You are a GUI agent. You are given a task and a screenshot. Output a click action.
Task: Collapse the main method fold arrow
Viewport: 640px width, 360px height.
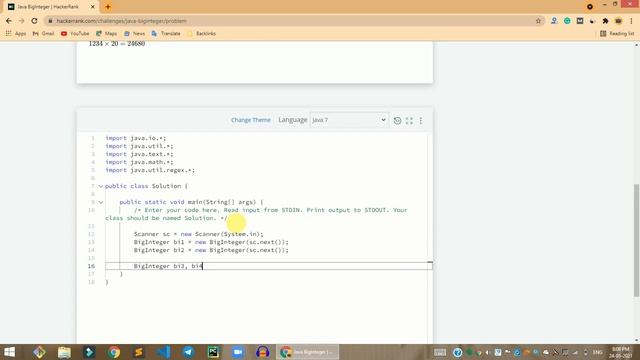click(101, 202)
